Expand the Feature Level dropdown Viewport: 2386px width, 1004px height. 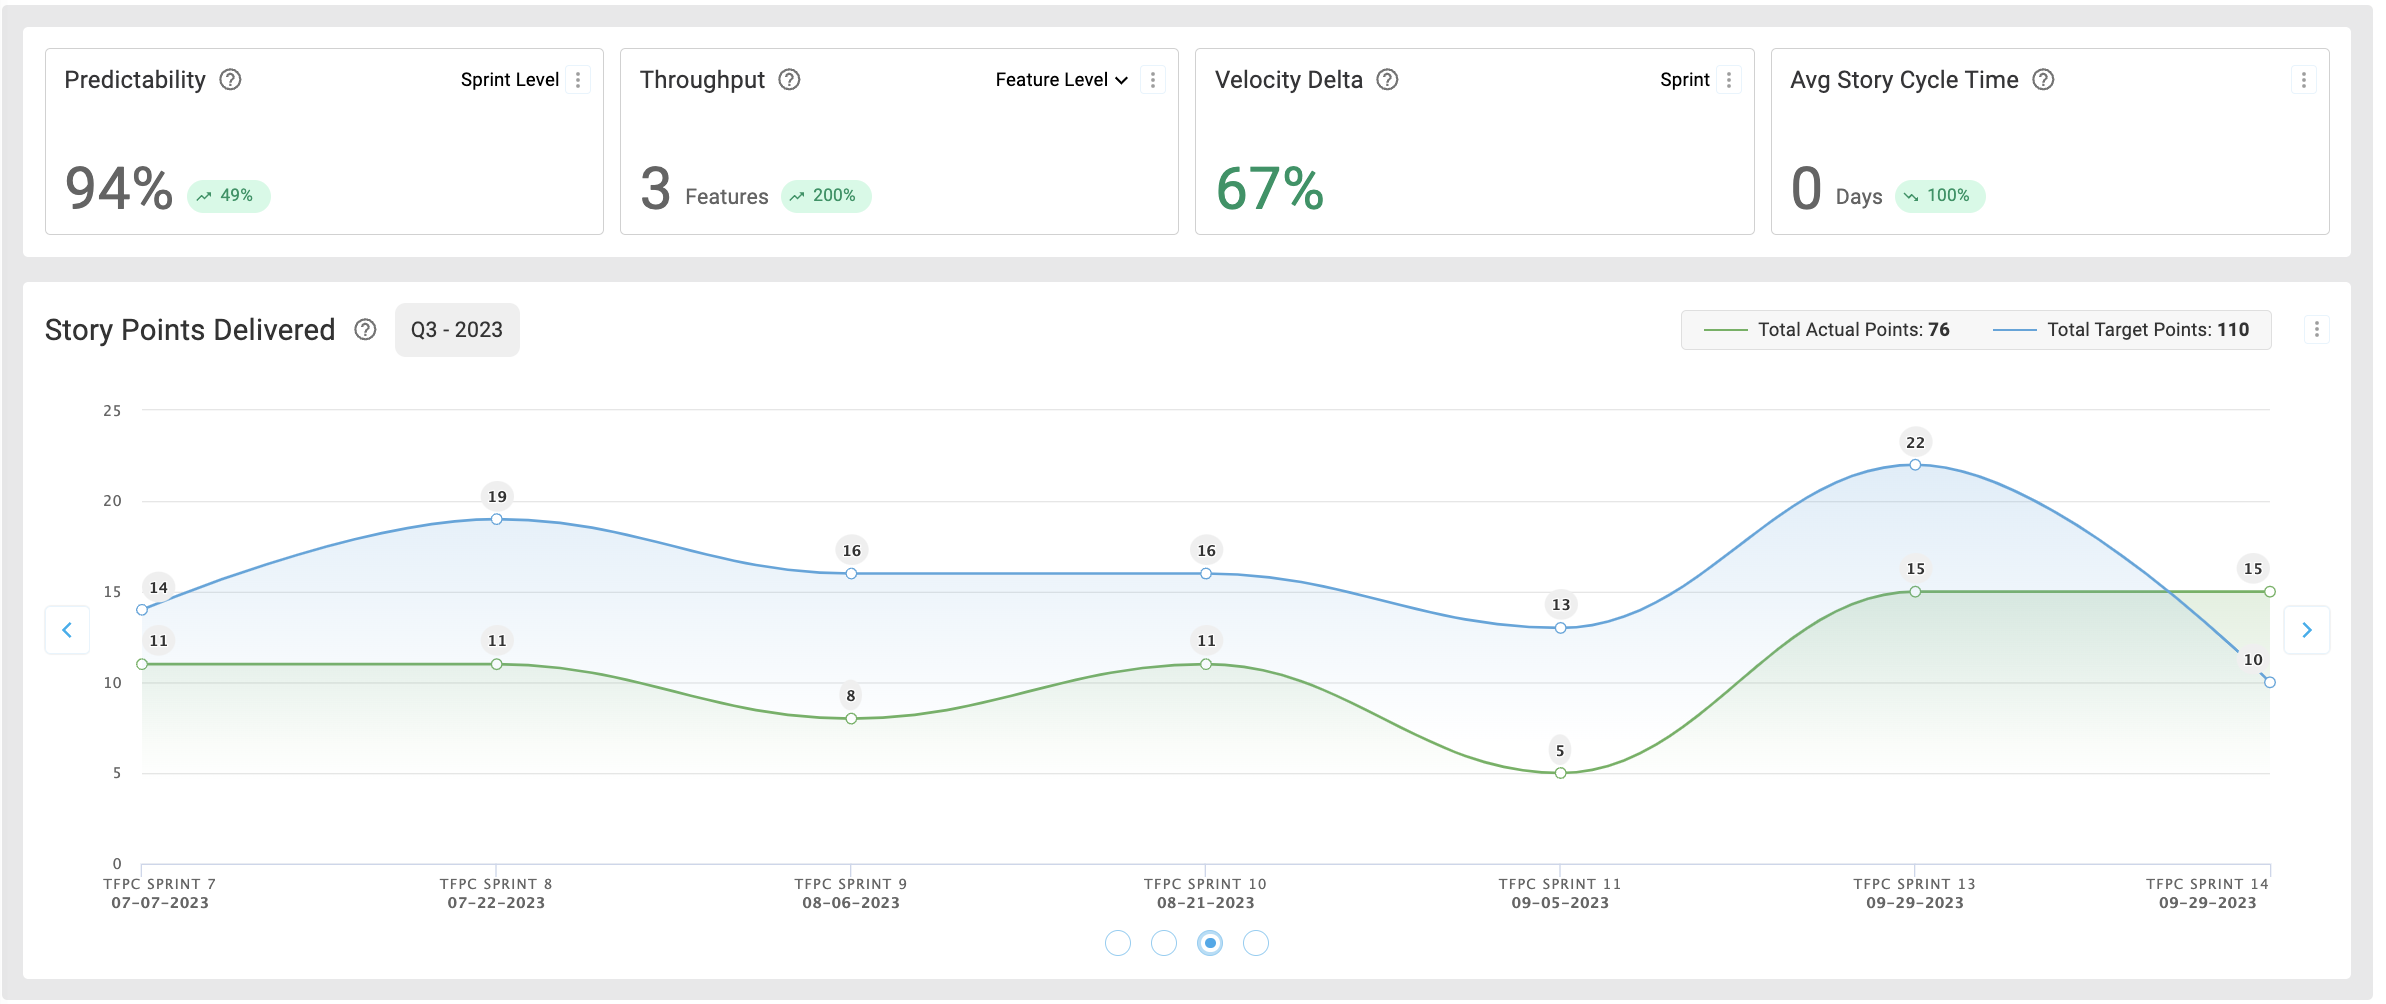click(x=1061, y=80)
